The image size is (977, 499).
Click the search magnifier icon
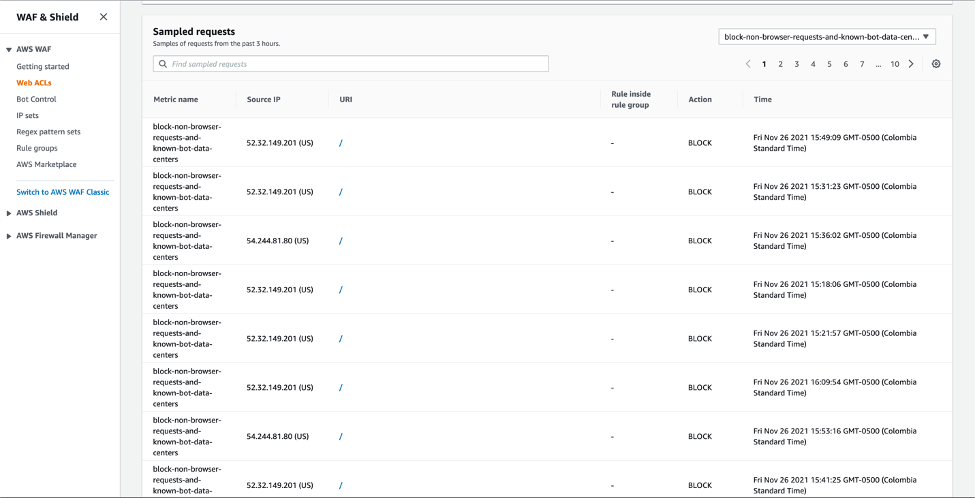(162, 64)
